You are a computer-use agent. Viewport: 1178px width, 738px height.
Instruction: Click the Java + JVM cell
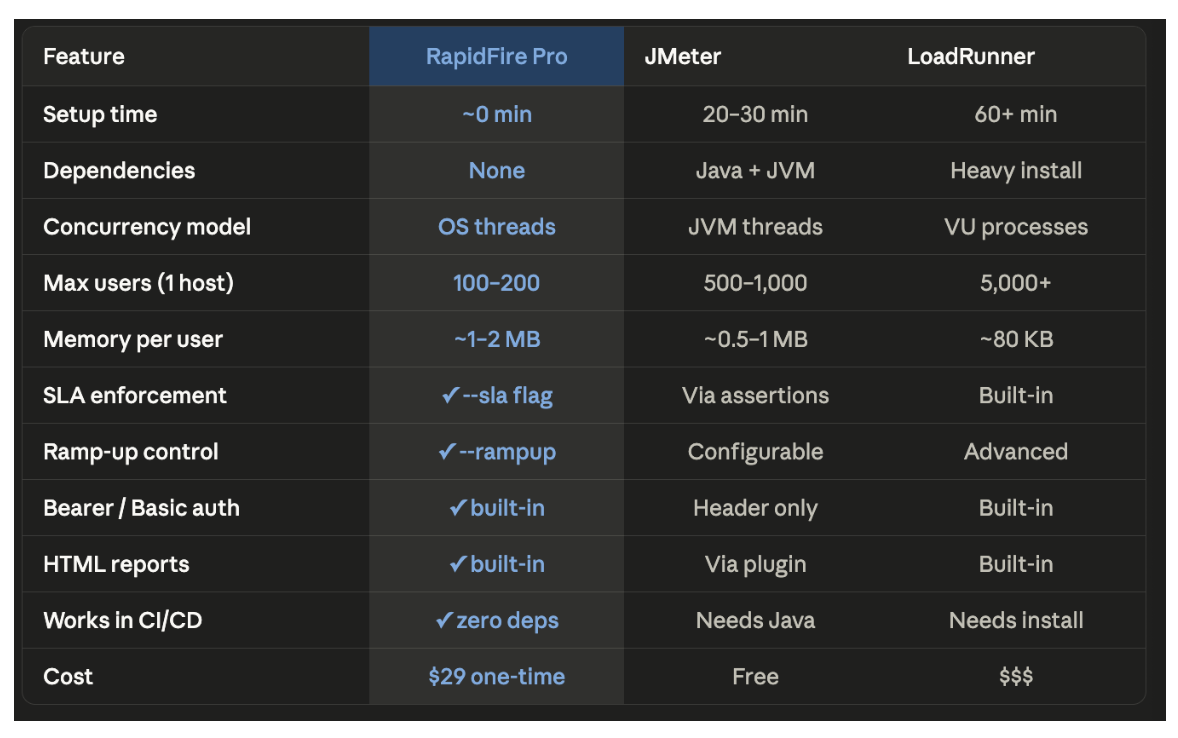click(x=755, y=171)
